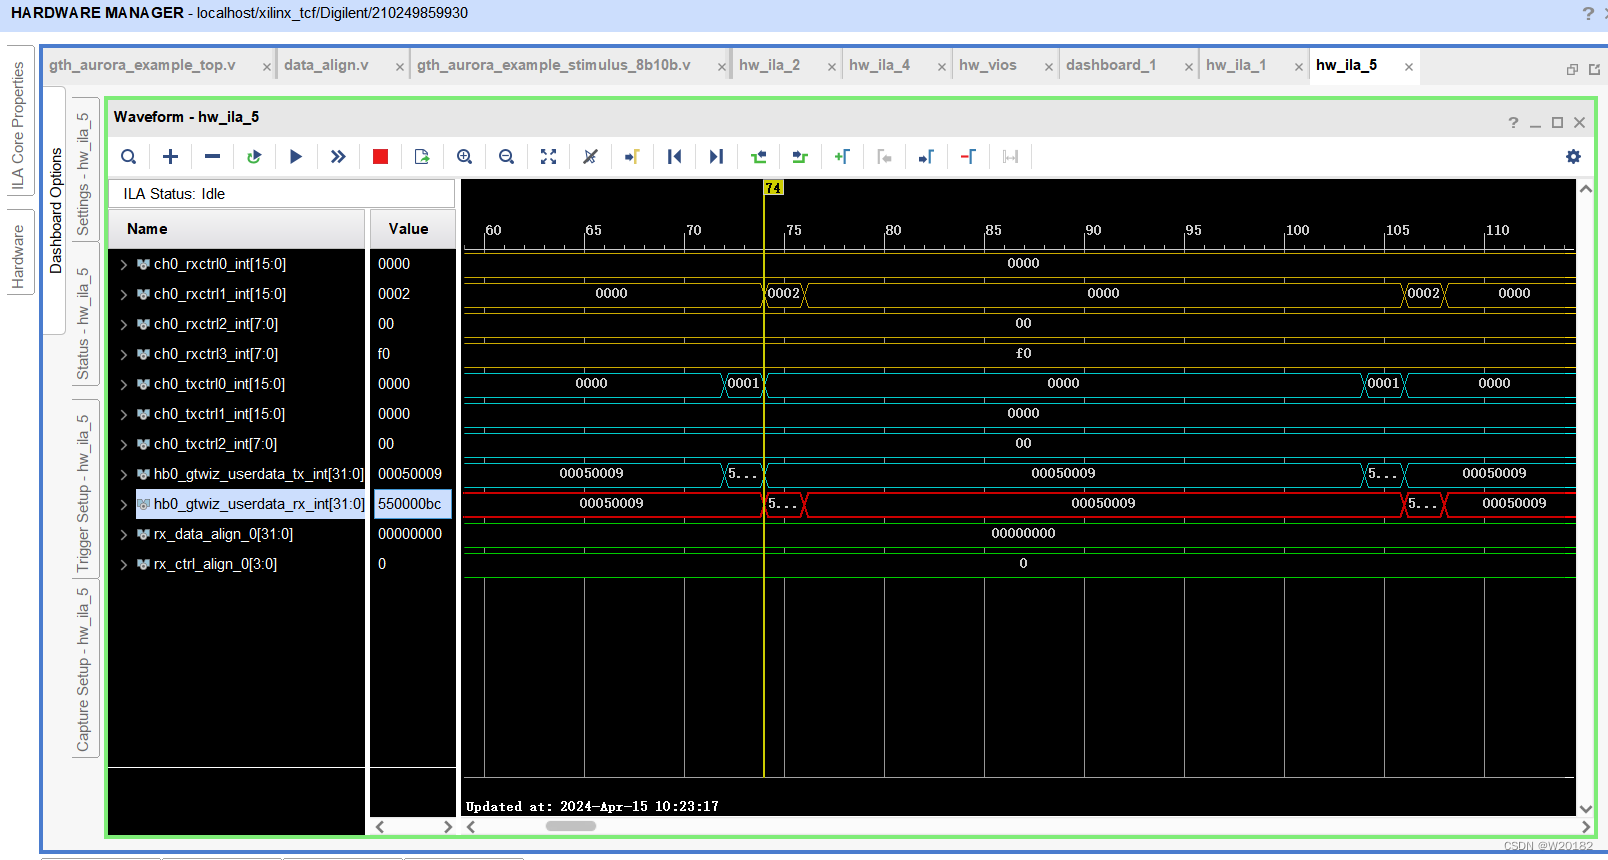Float the hw_ila_5 tab window icon
1608x860 pixels.
pos(1572,69)
